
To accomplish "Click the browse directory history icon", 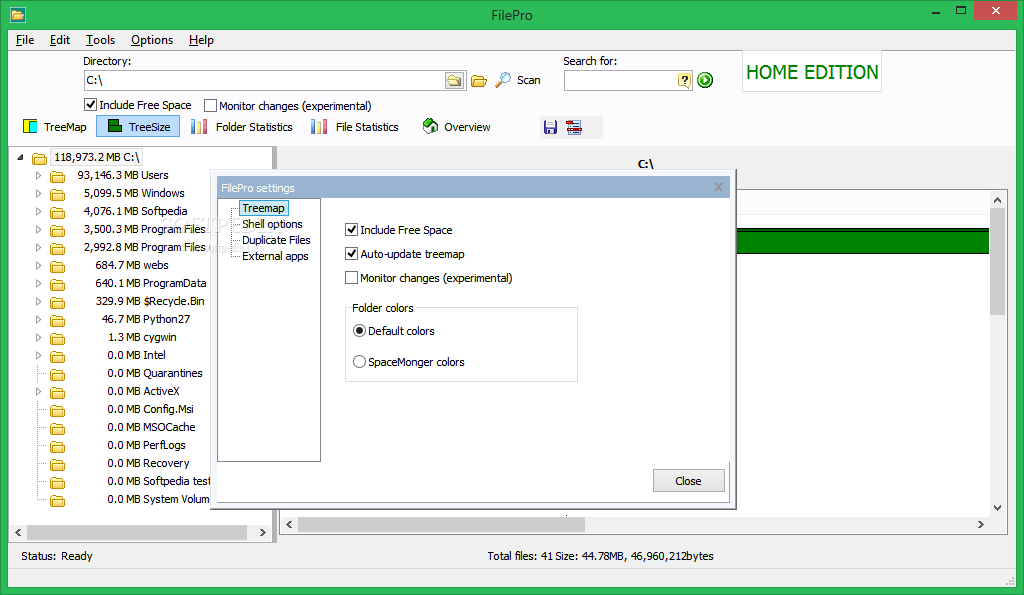I will (454, 80).
